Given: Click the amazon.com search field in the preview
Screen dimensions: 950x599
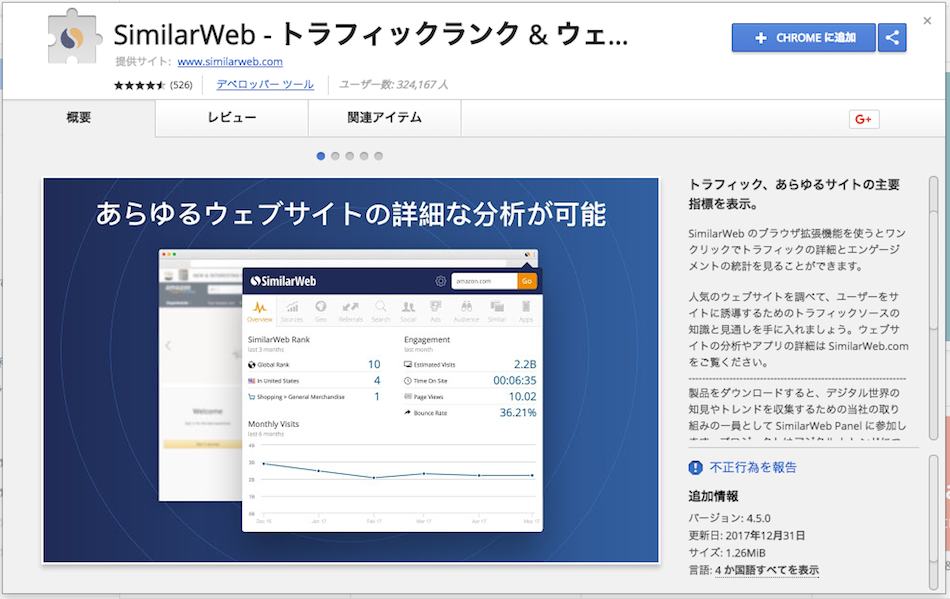Looking at the screenshot, I should click(x=485, y=281).
